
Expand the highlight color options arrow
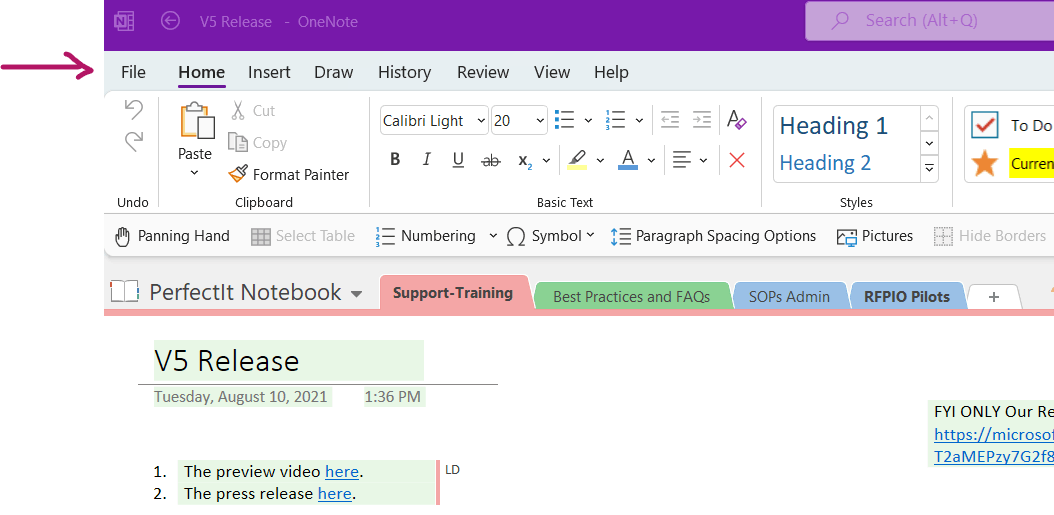point(600,160)
